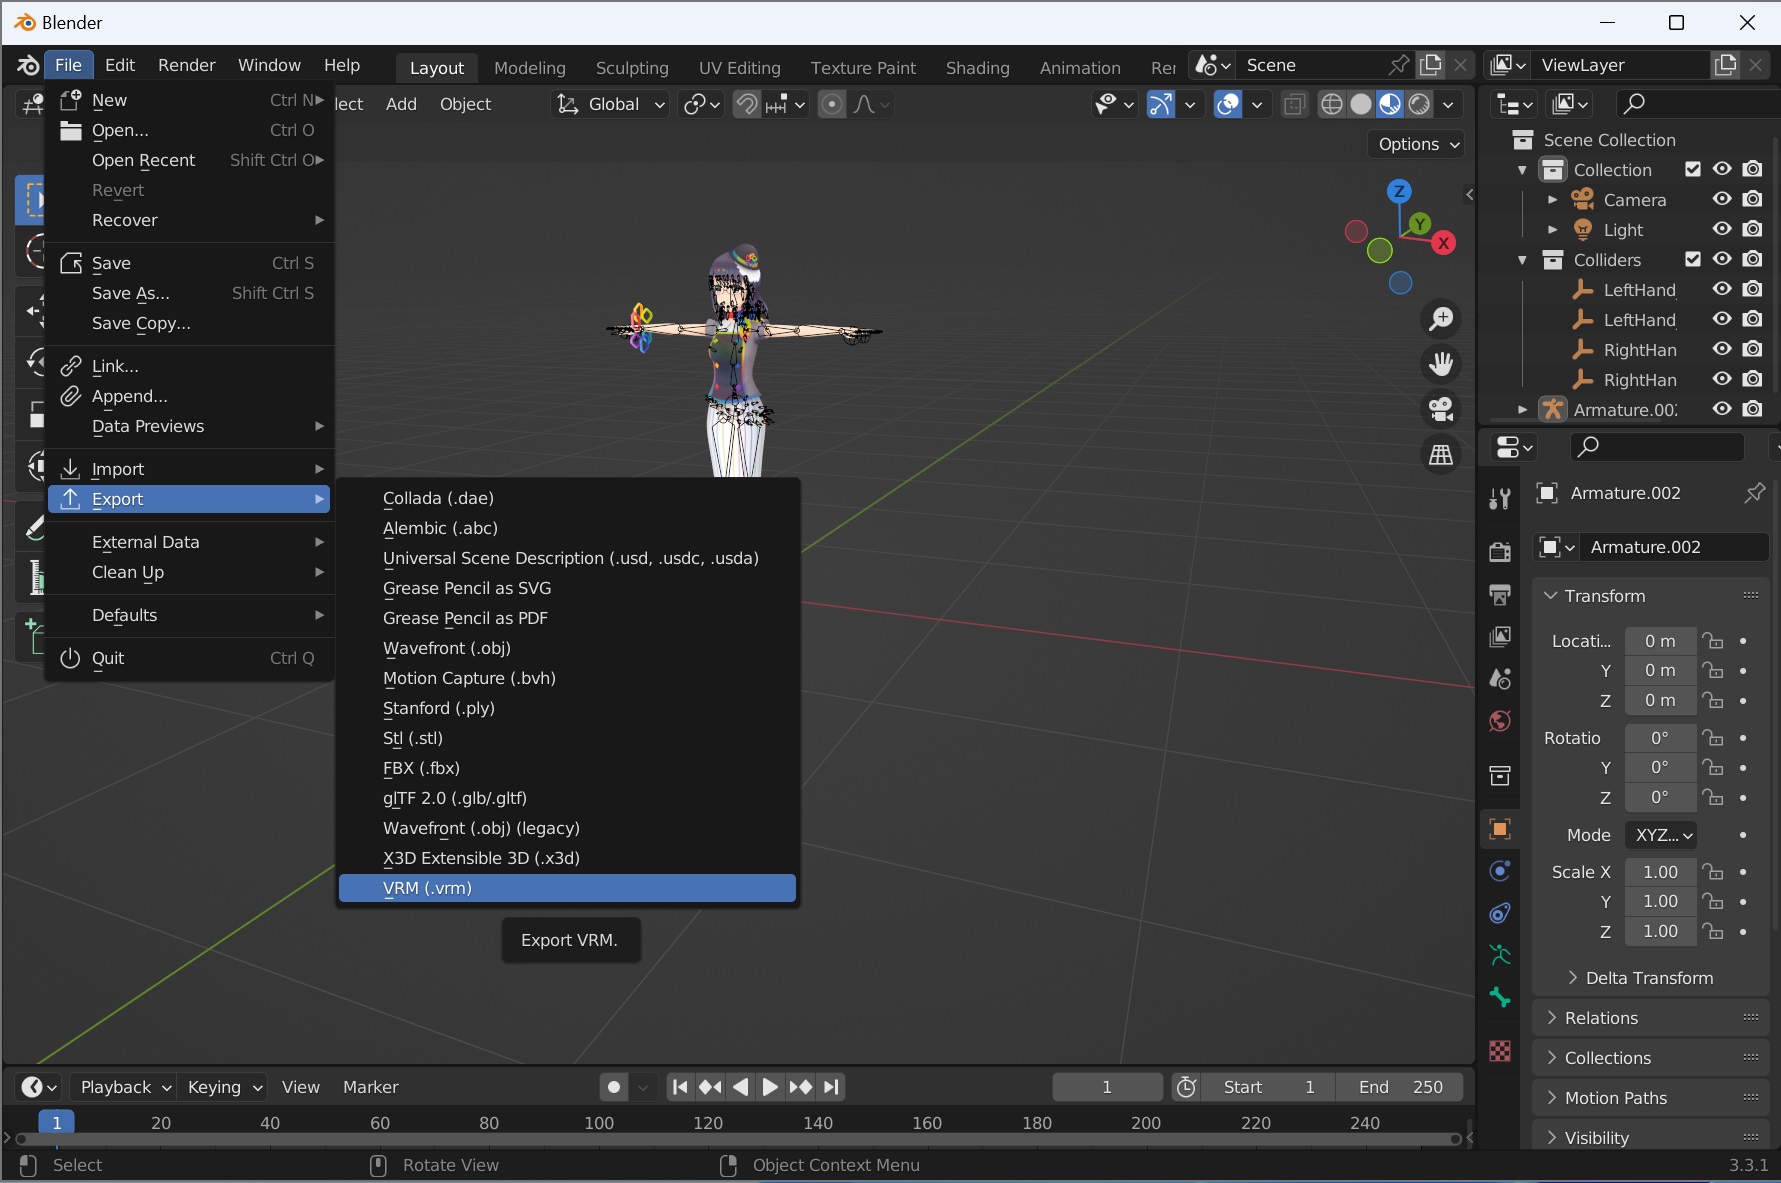Screen dimensions: 1781x1183
Task: Expand the Camera tree item
Action: click(1552, 200)
